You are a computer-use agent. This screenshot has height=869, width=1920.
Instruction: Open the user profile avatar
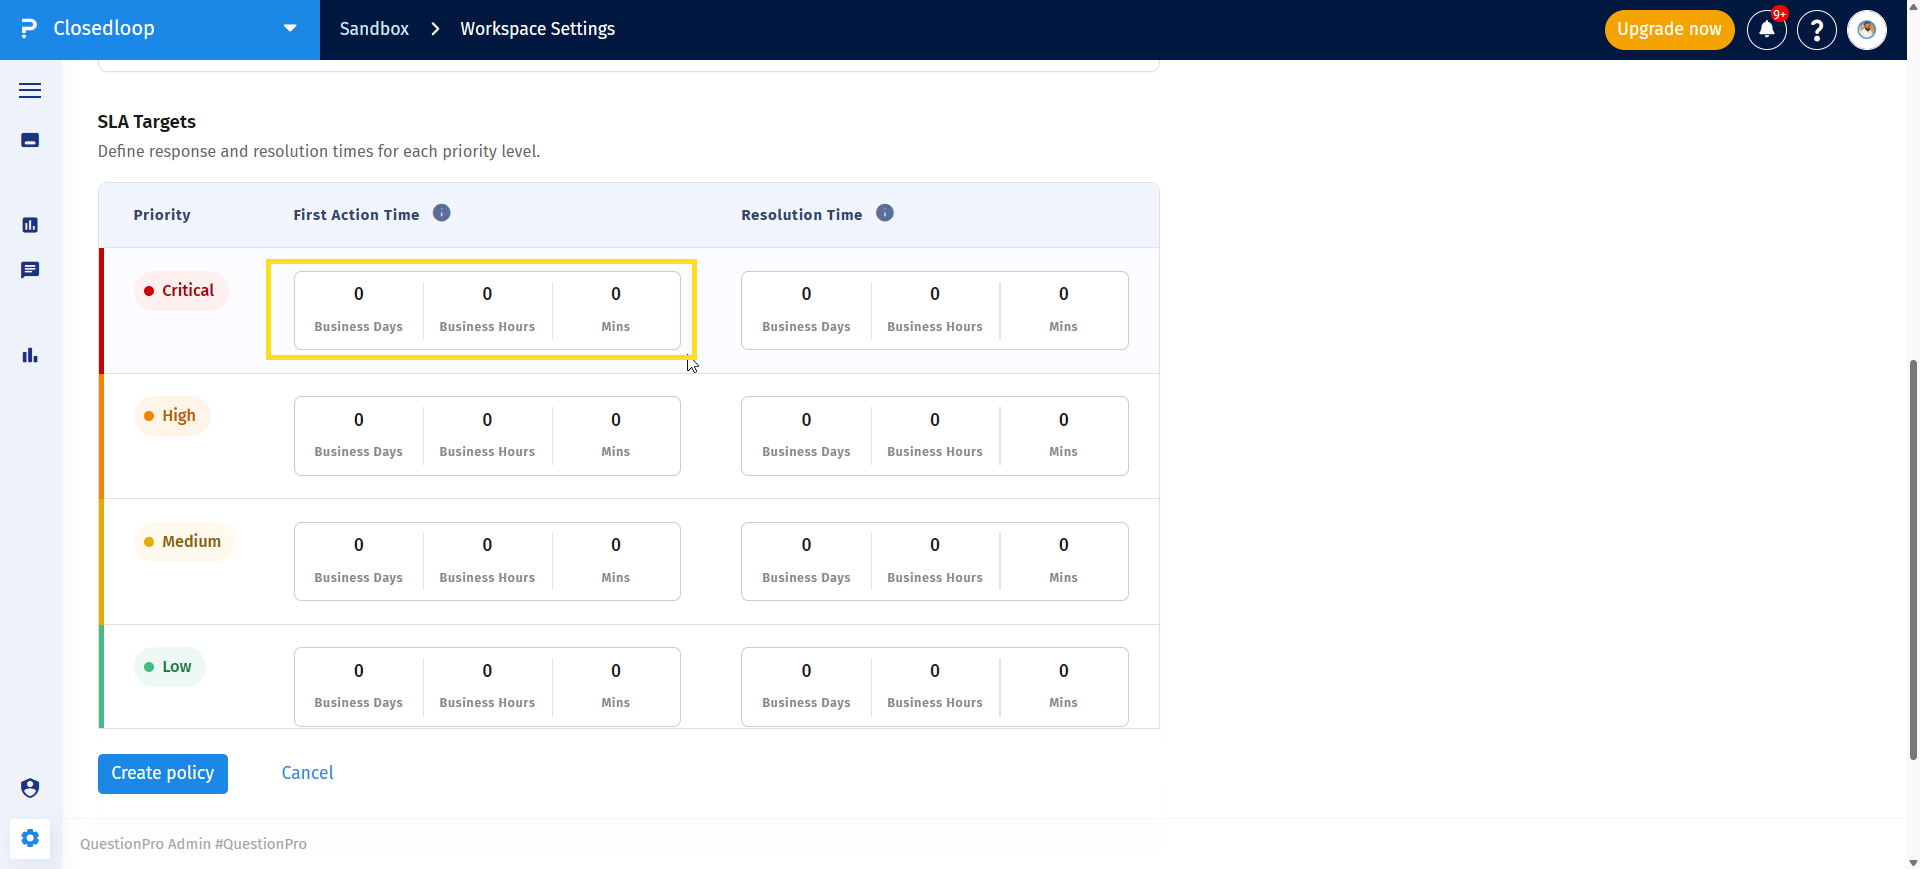[x=1867, y=30]
